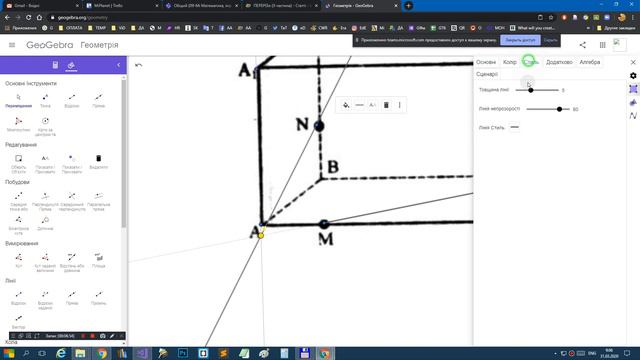Select the Delete (Видалити) tool
This screenshot has width=640, height=360.
click(x=98, y=162)
